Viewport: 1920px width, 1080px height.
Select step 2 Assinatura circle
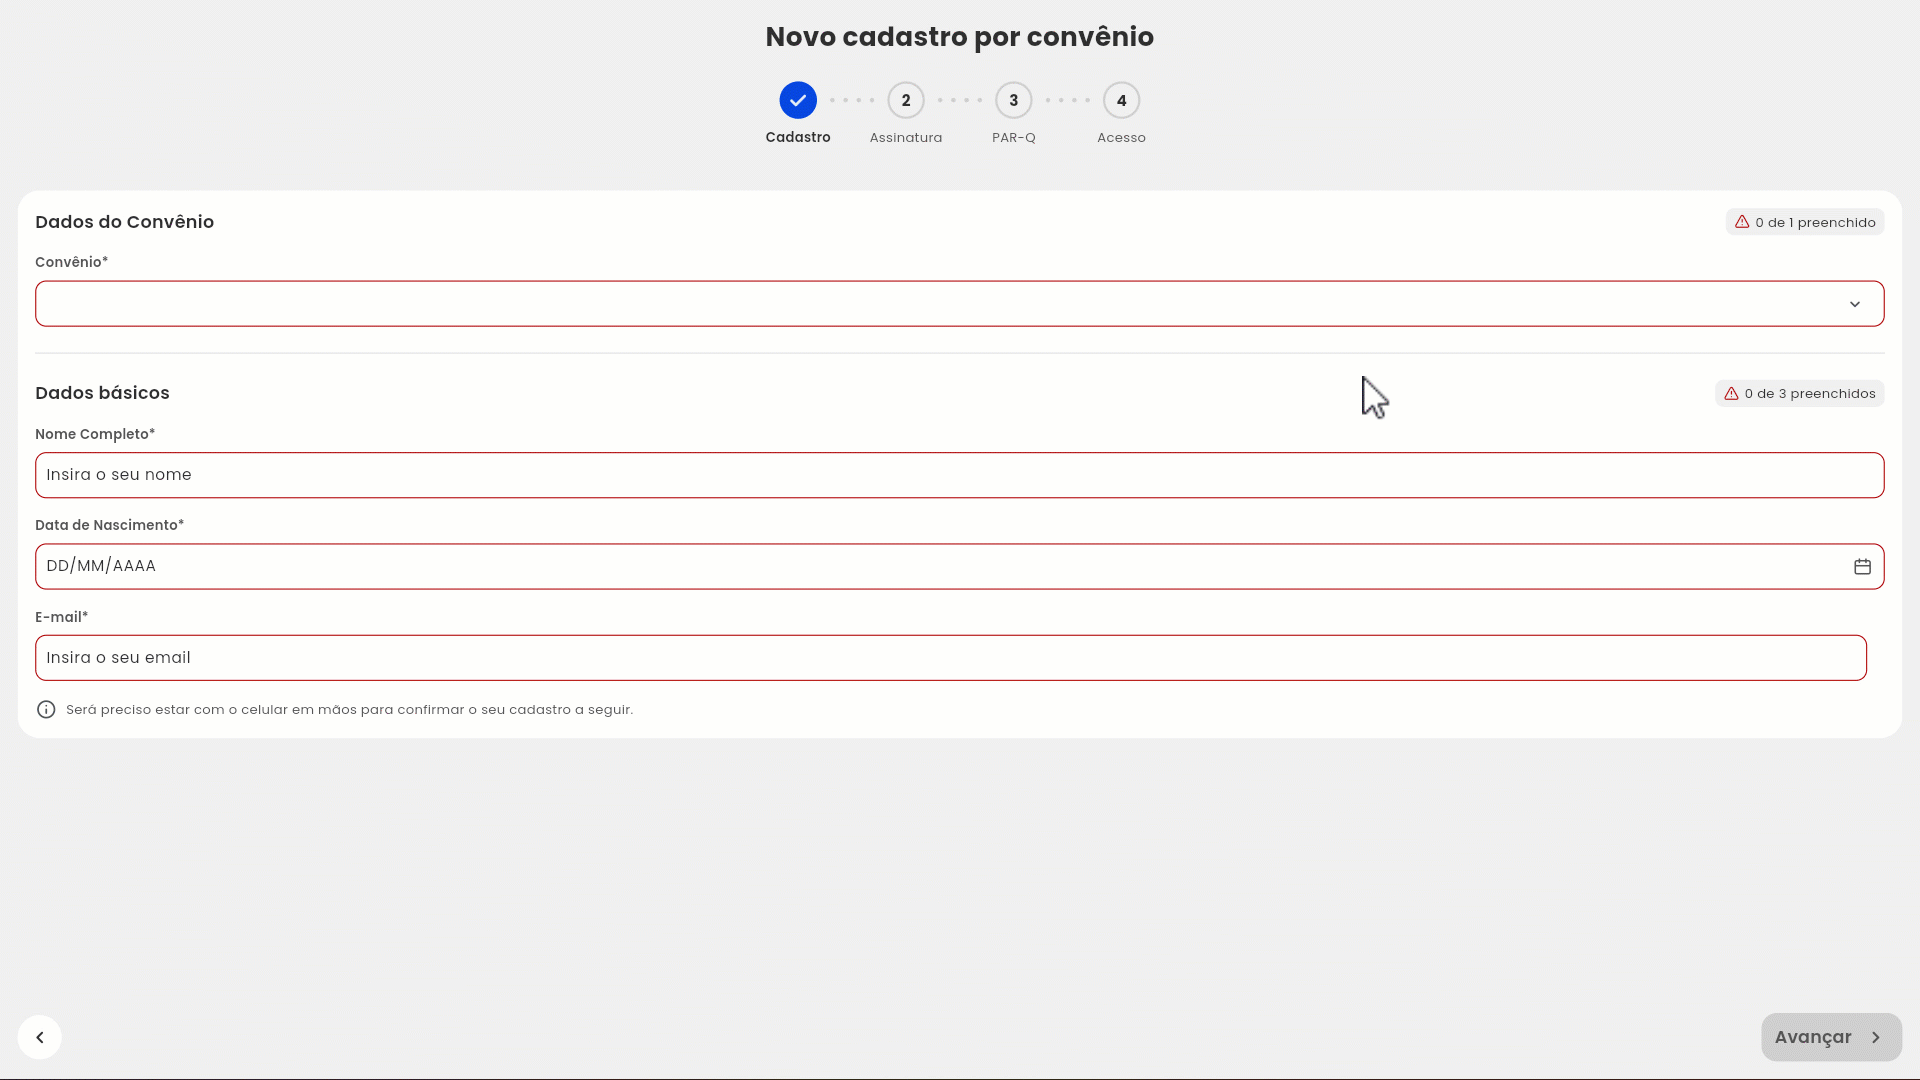pyautogui.click(x=906, y=100)
